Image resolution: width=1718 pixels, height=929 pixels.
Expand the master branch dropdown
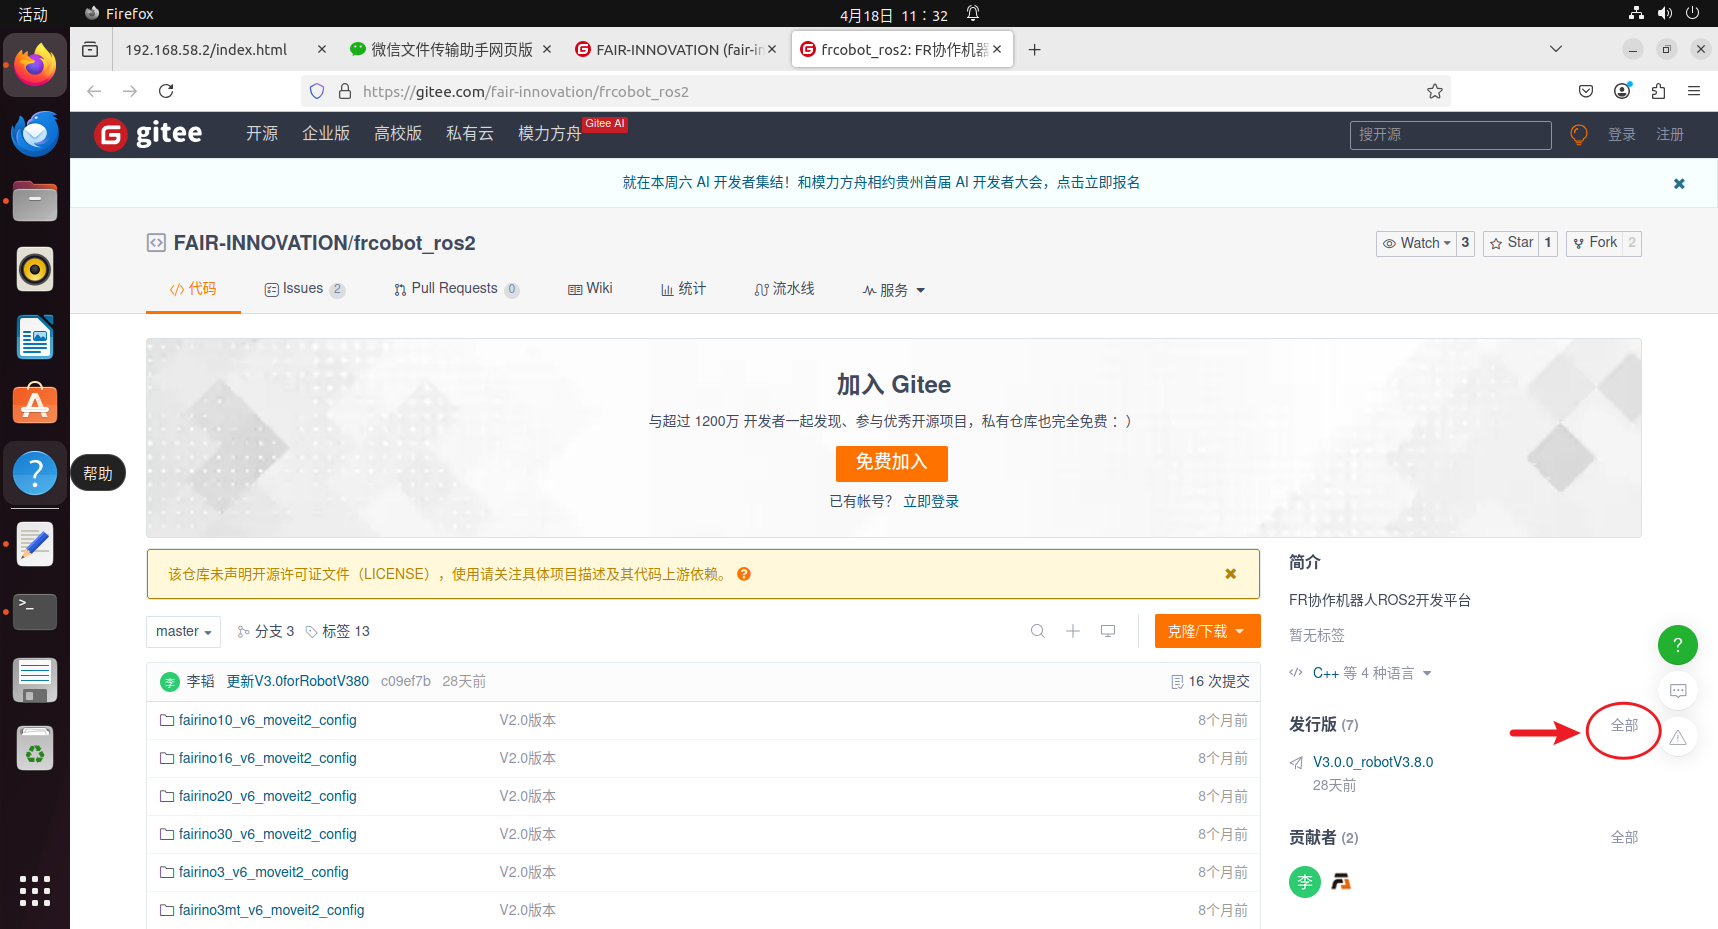[183, 632]
